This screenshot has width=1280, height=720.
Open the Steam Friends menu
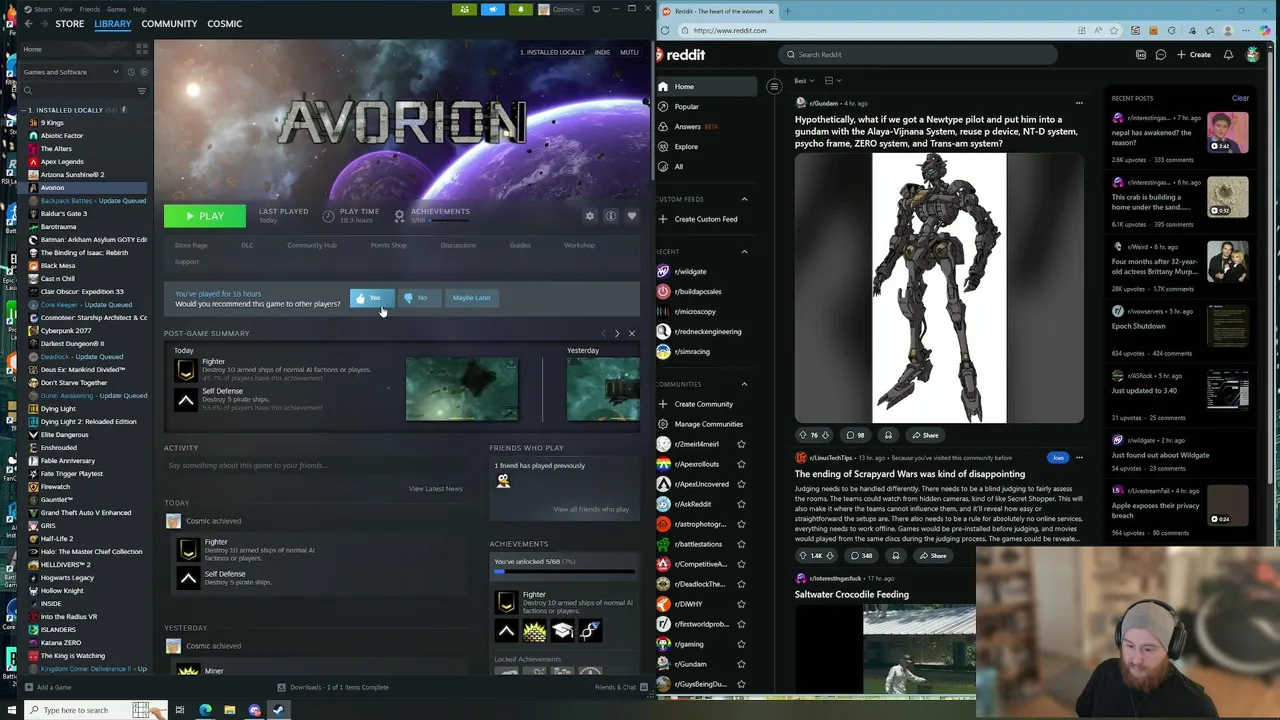(x=89, y=9)
